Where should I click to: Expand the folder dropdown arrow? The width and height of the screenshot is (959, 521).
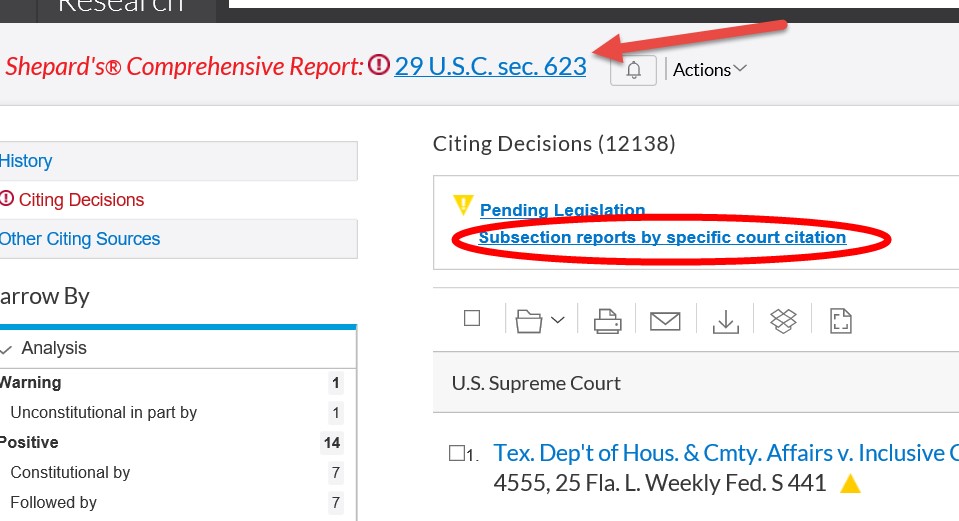coord(558,321)
